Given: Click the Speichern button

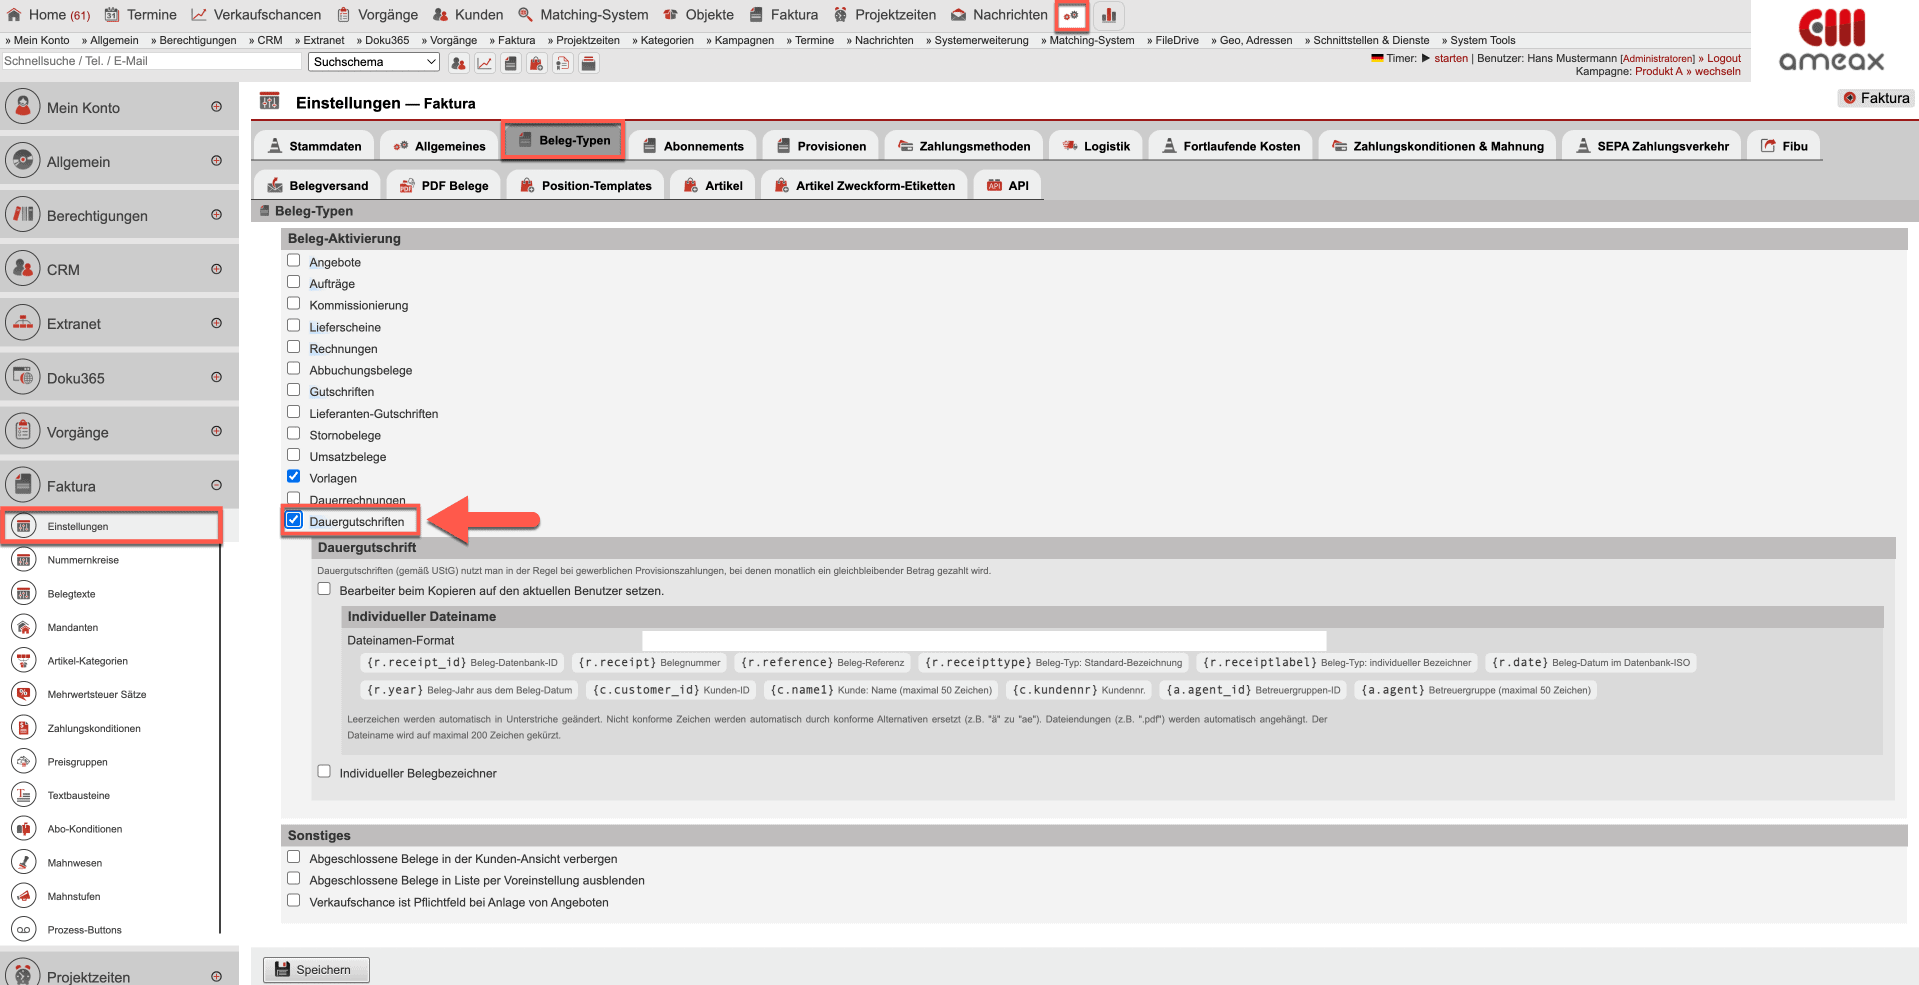Looking at the screenshot, I should tap(316, 969).
